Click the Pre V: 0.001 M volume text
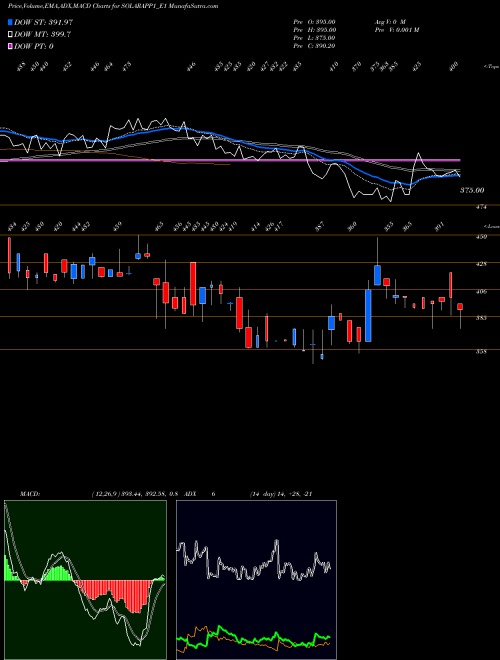 point(396,30)
